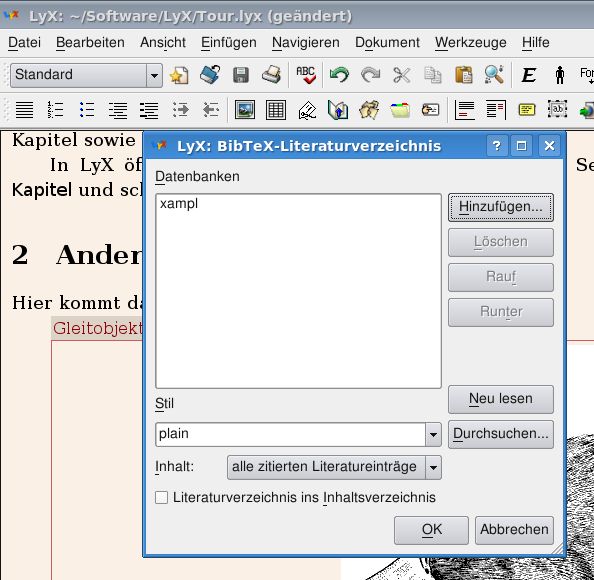
Task: Paste from clipboard icon
Action: coord(464,75)
